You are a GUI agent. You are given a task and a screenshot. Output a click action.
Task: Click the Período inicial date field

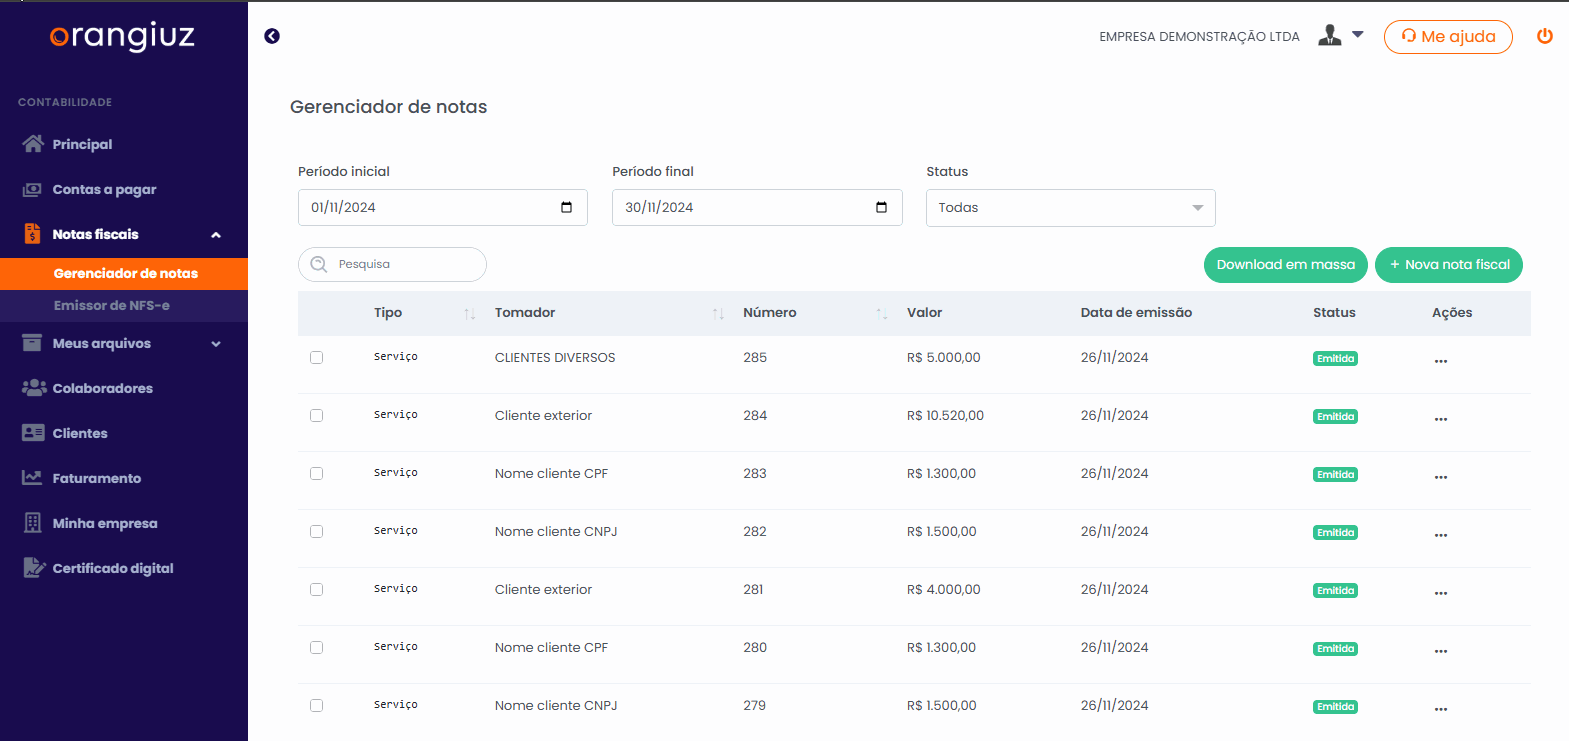[x=443, y=207]
